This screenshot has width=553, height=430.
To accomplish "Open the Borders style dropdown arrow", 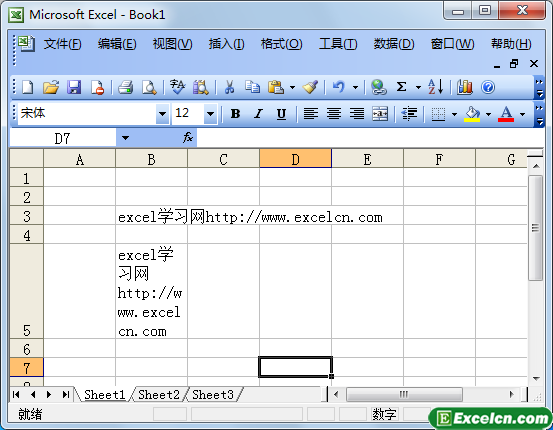I will [454, 114].
